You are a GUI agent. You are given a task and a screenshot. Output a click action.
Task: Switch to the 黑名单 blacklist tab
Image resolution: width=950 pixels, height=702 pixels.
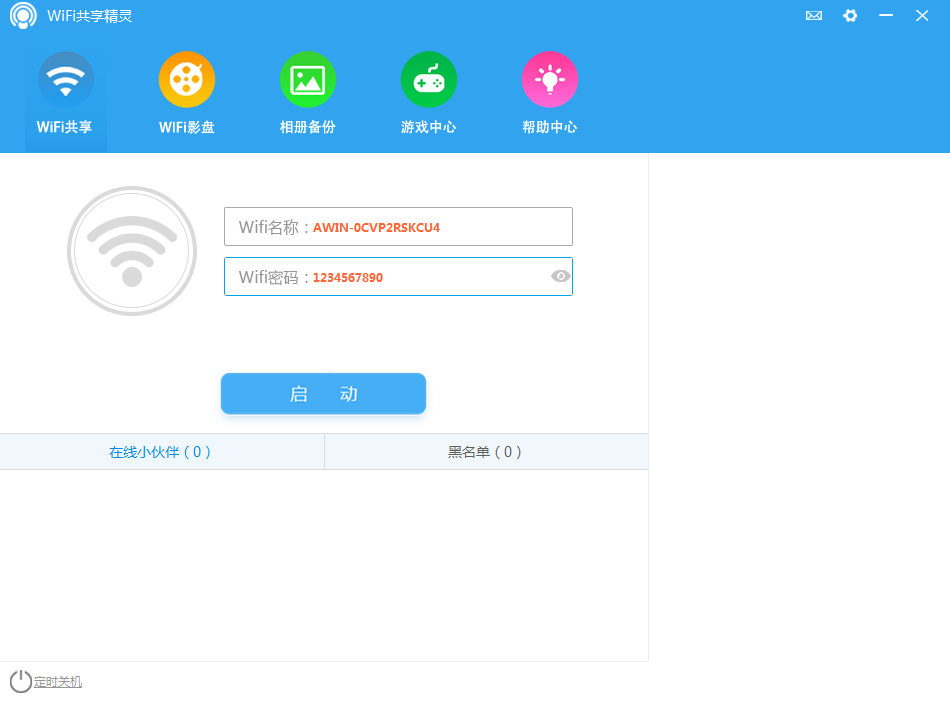pyautogui.click(x=486, y=451)
